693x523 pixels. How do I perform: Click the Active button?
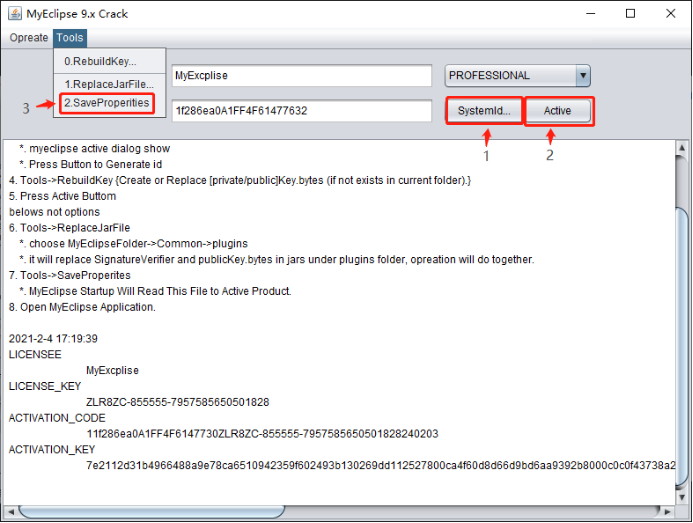click(558, 111)
